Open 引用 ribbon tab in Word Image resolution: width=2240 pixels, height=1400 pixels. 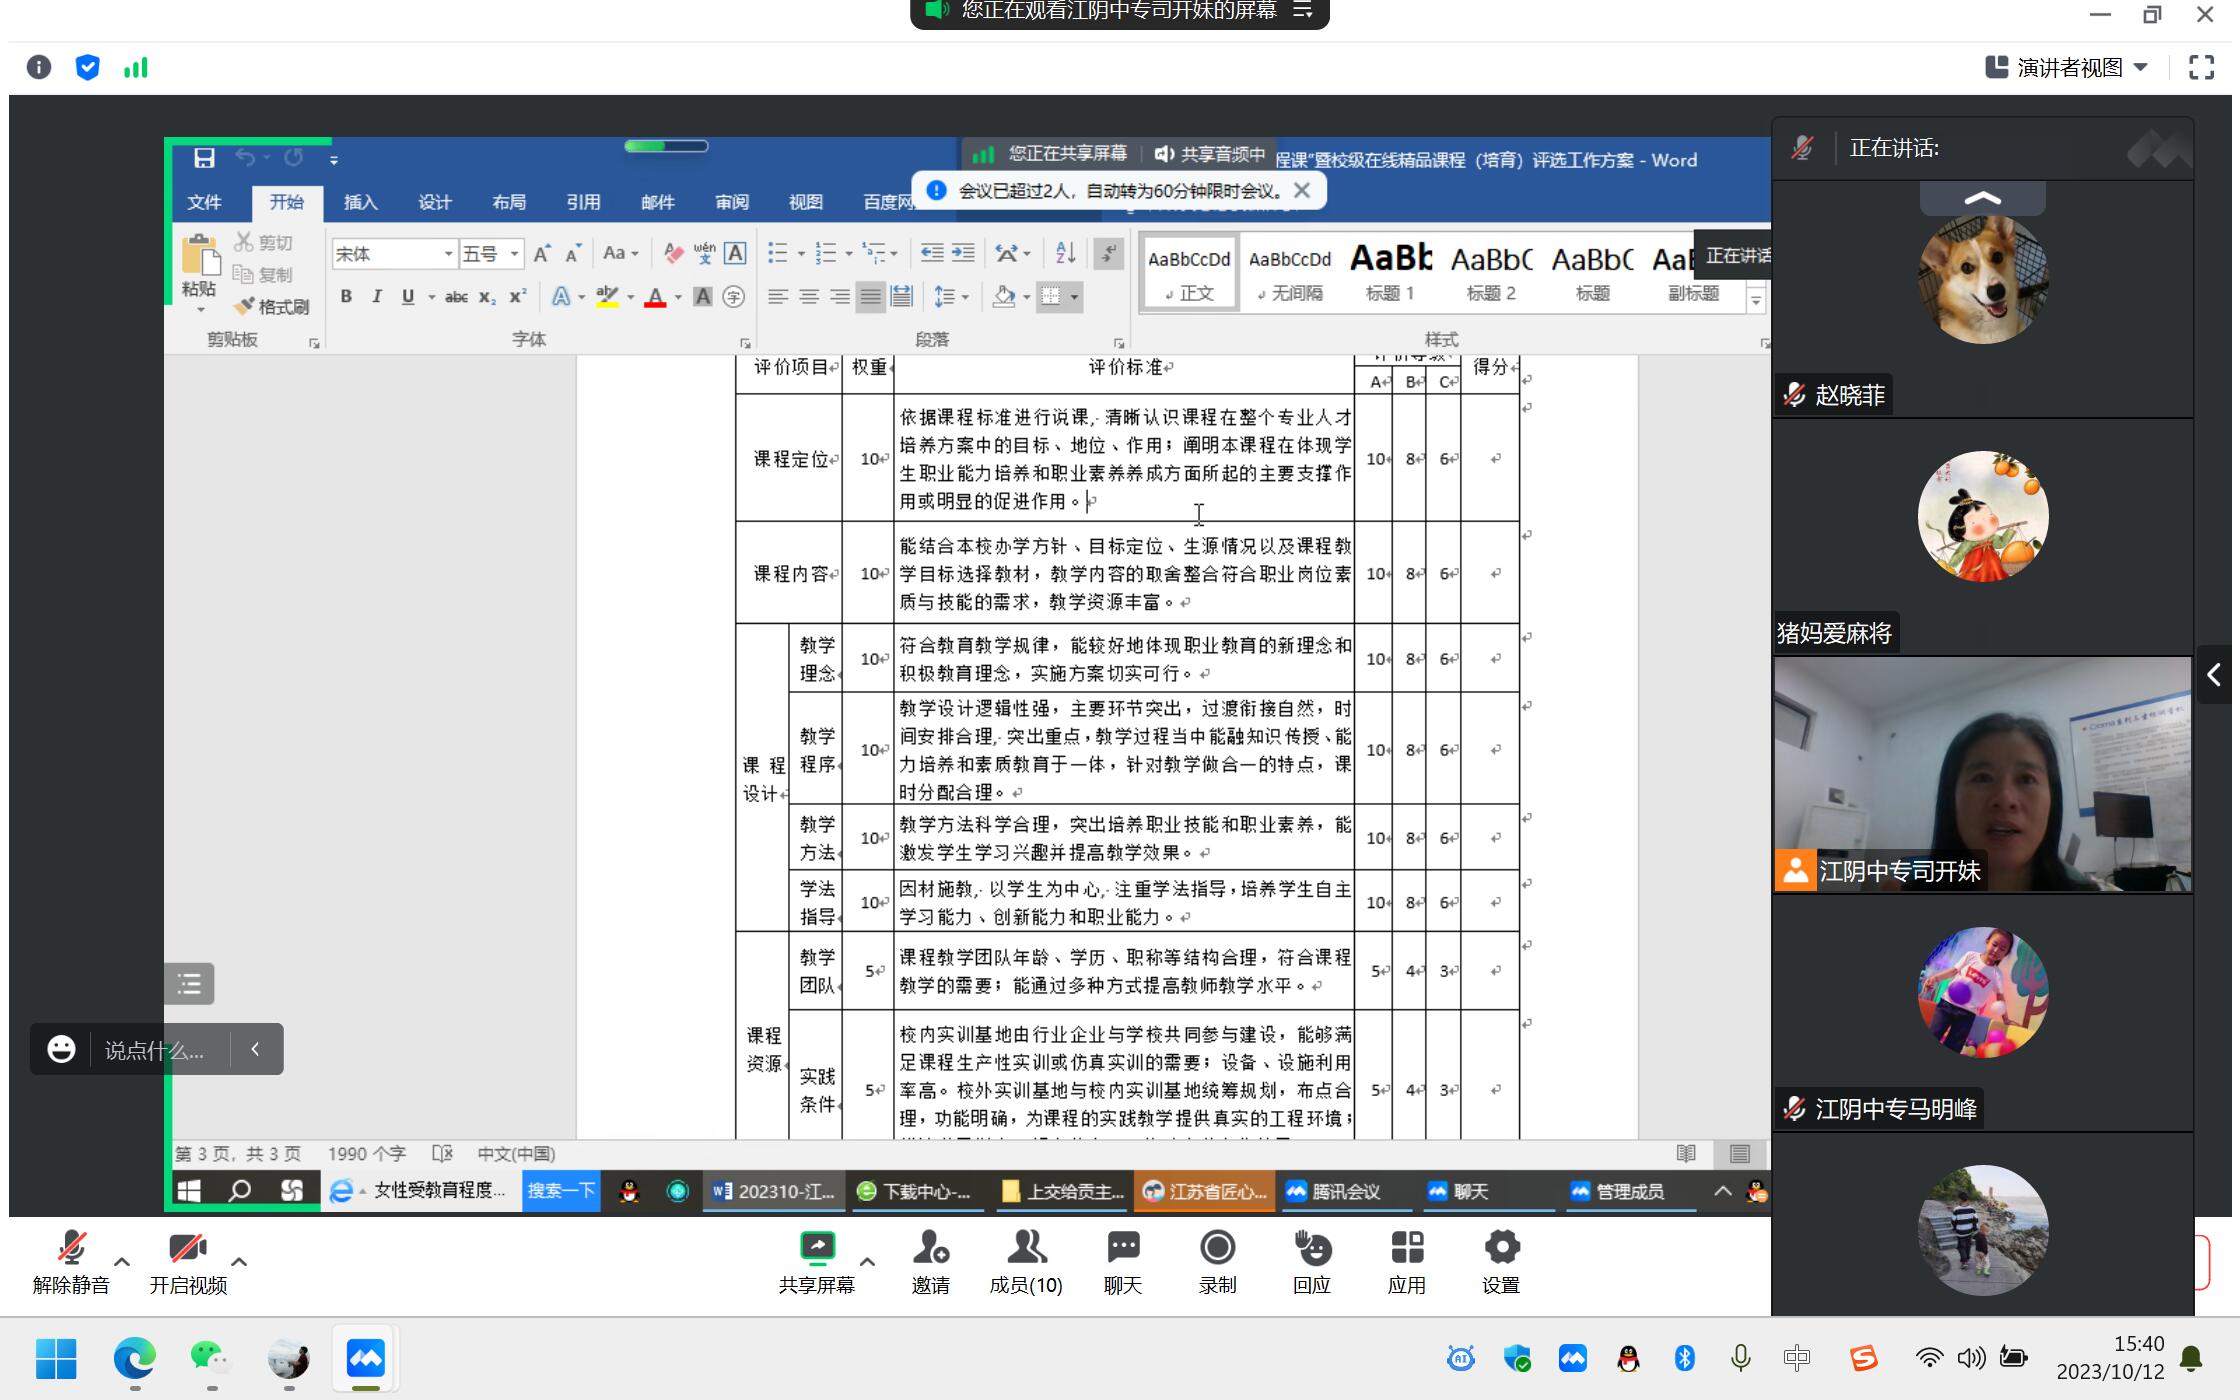pos(583,202)
